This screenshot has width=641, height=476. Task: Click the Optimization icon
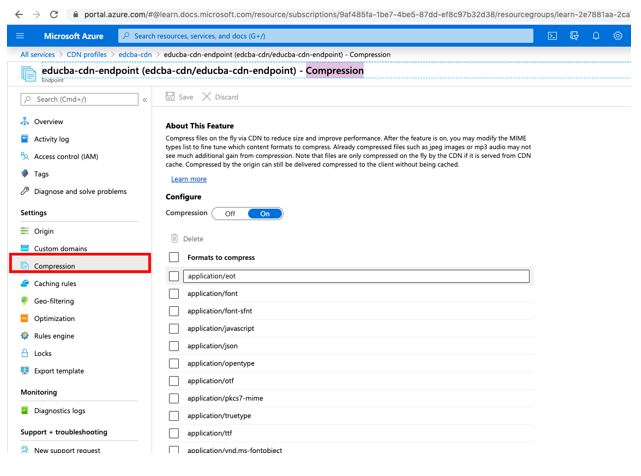25,318
